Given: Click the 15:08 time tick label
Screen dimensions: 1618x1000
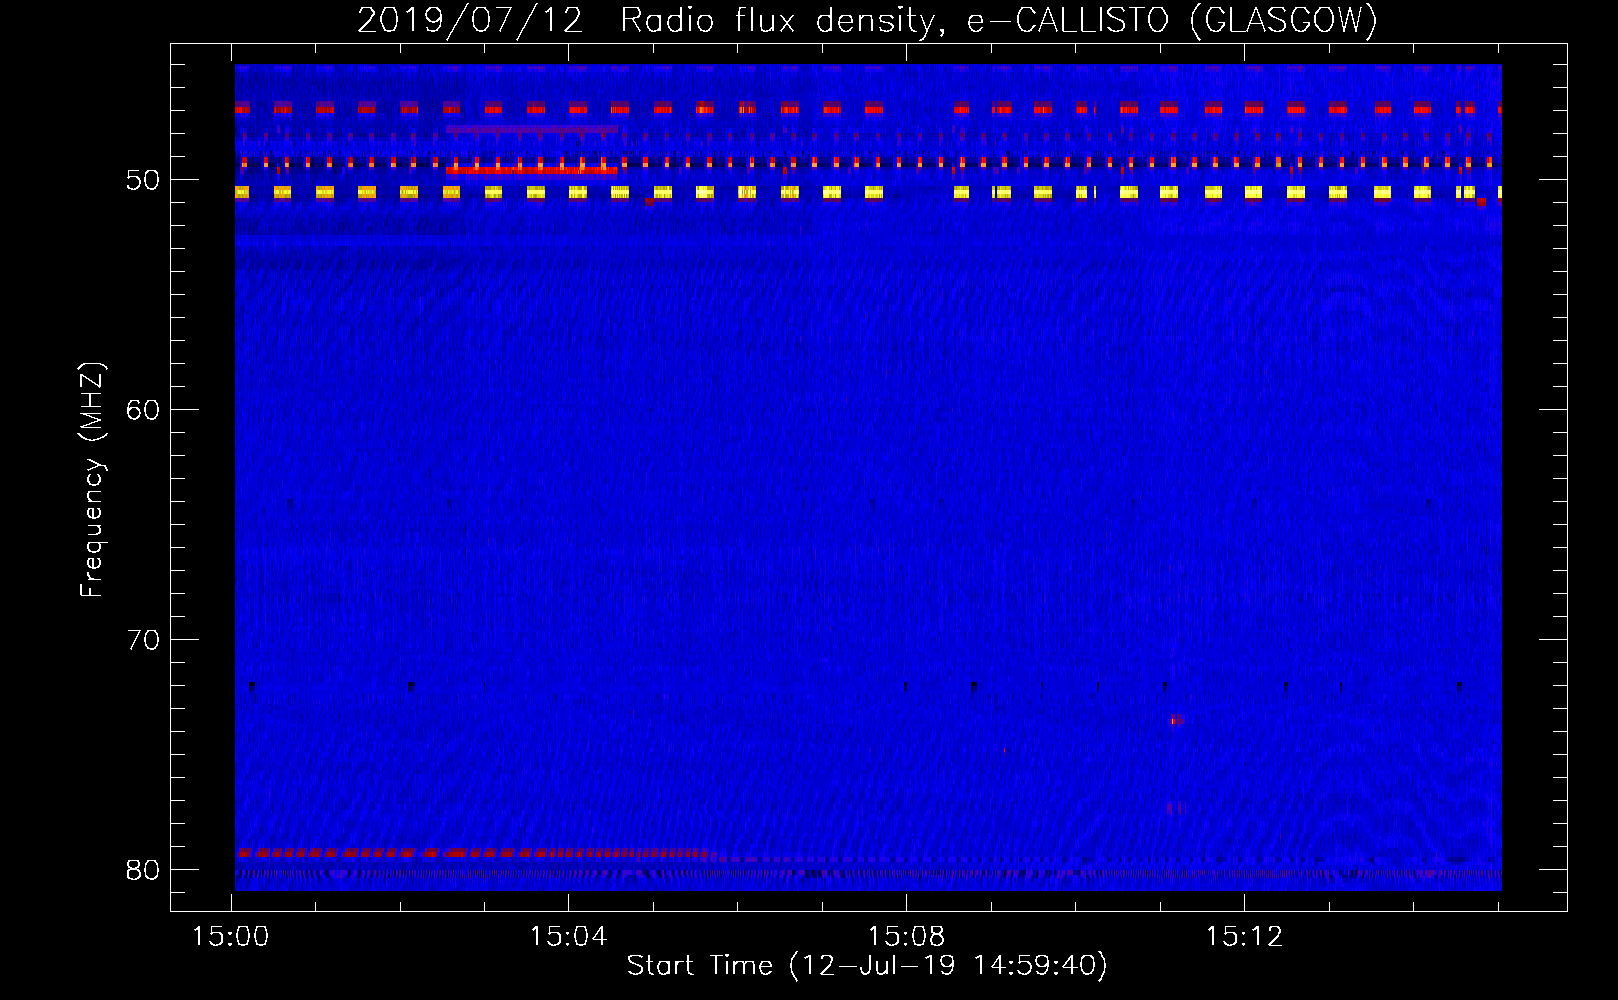Looking at the screenshot, I should pos(906,937).
